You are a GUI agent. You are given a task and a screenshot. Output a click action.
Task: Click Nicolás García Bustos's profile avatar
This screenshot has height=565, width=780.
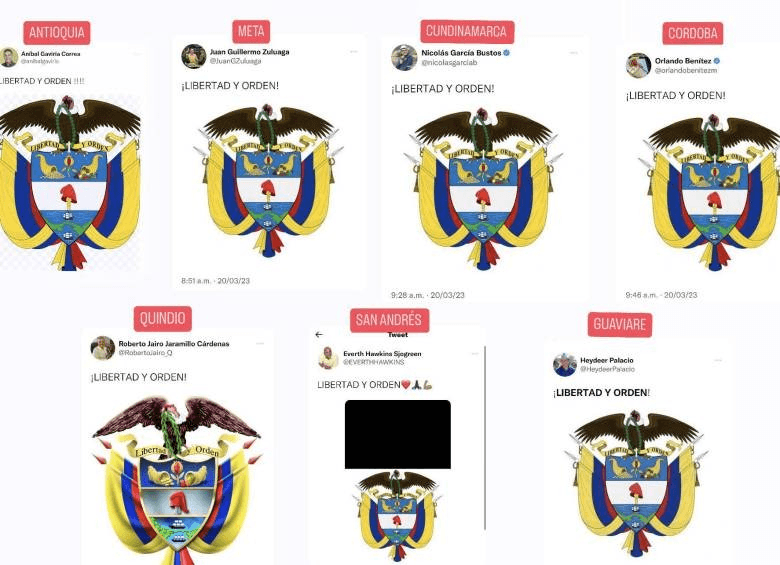(404, 57)
